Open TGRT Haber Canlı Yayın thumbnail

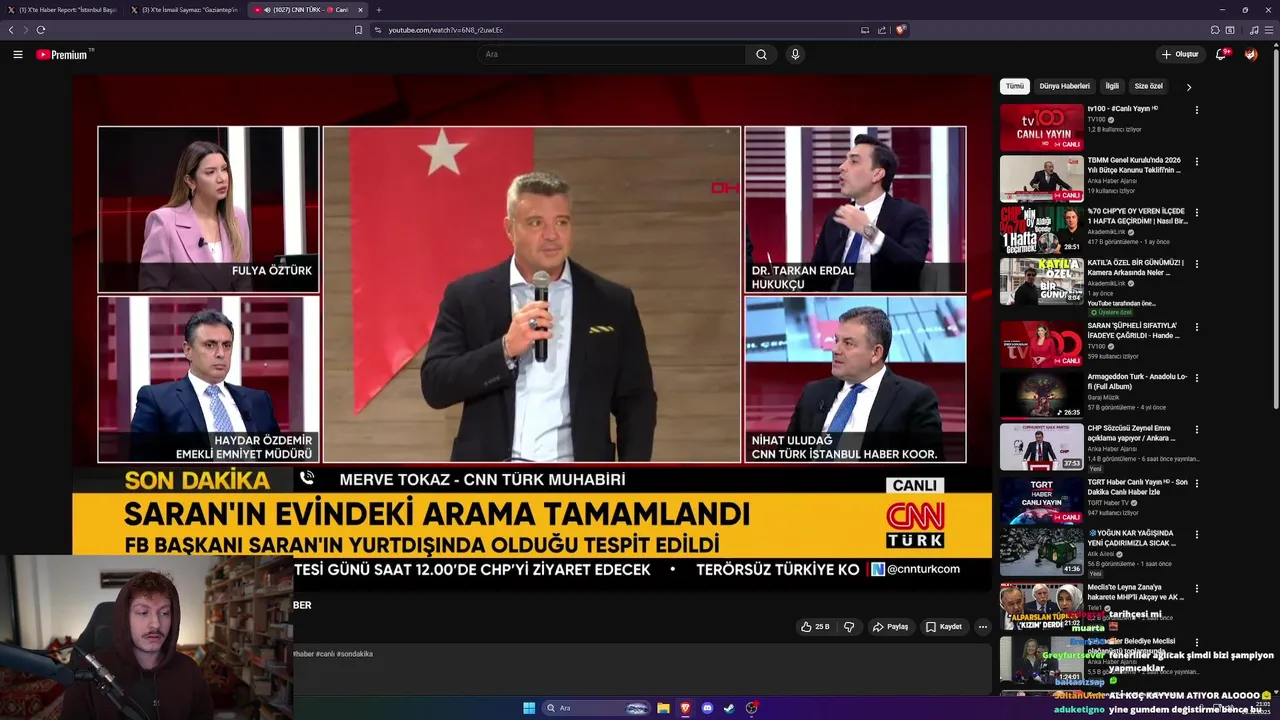point(1041,501)
